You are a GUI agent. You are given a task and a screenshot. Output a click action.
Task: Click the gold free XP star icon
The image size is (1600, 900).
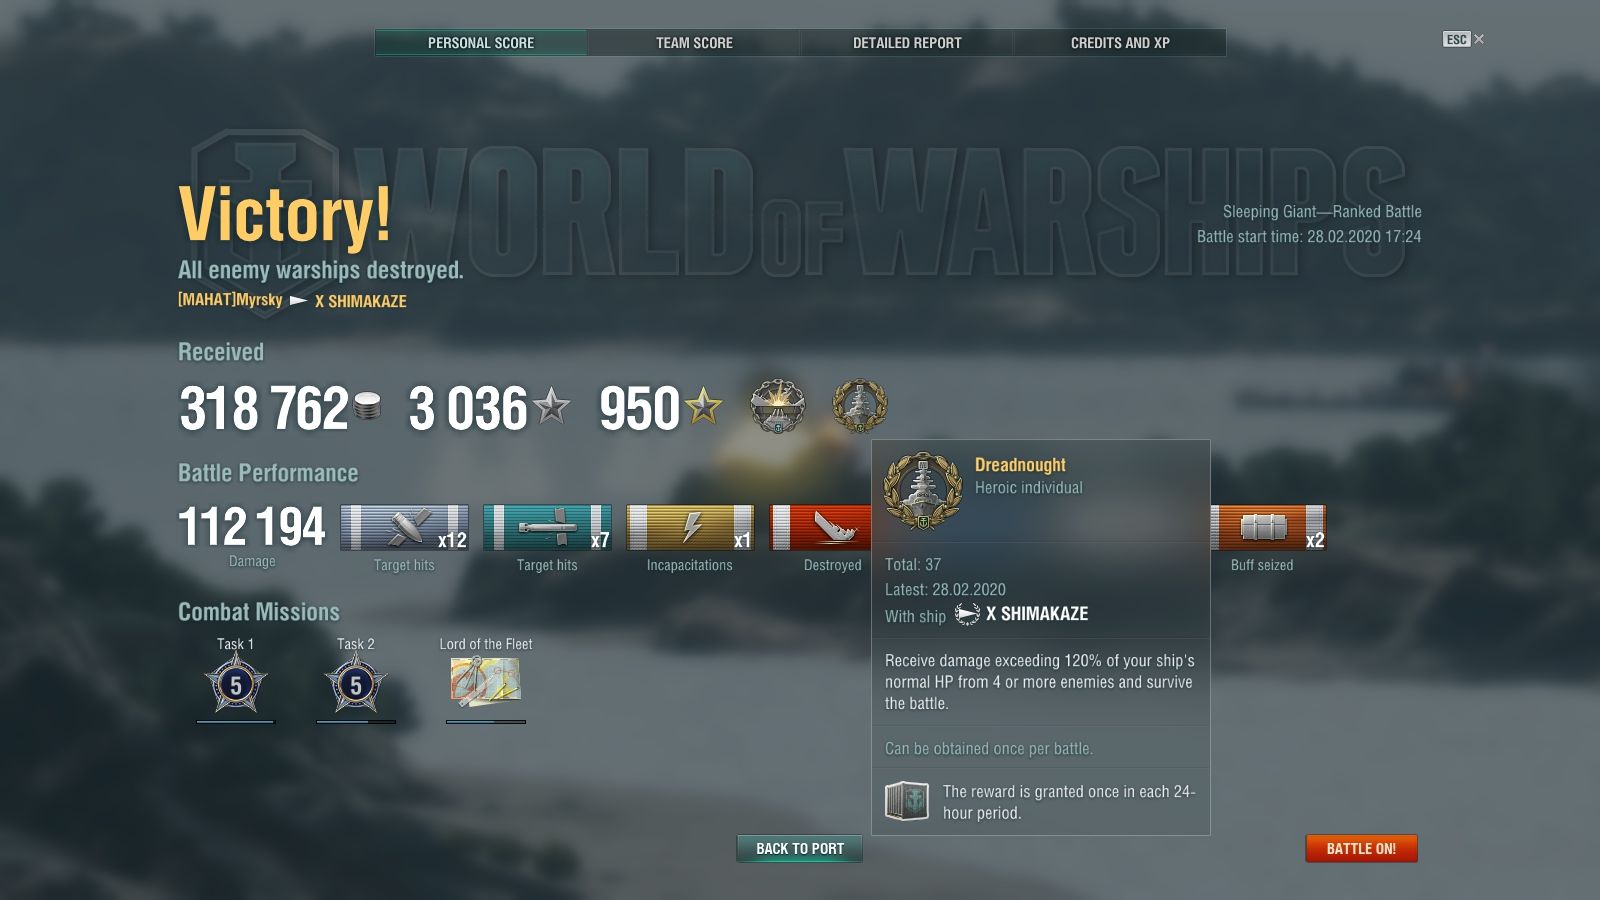[703, 406]
